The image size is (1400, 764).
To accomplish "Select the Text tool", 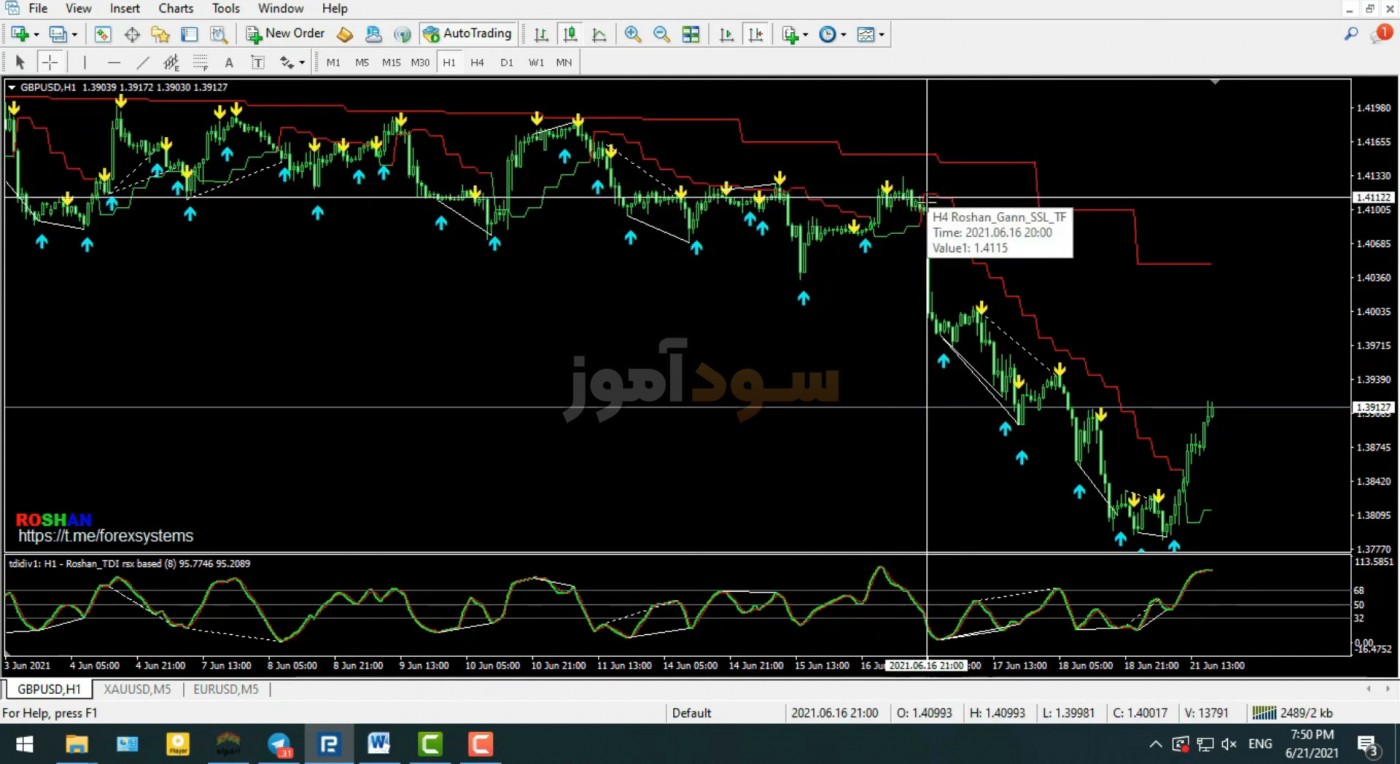I will [229, 62].
